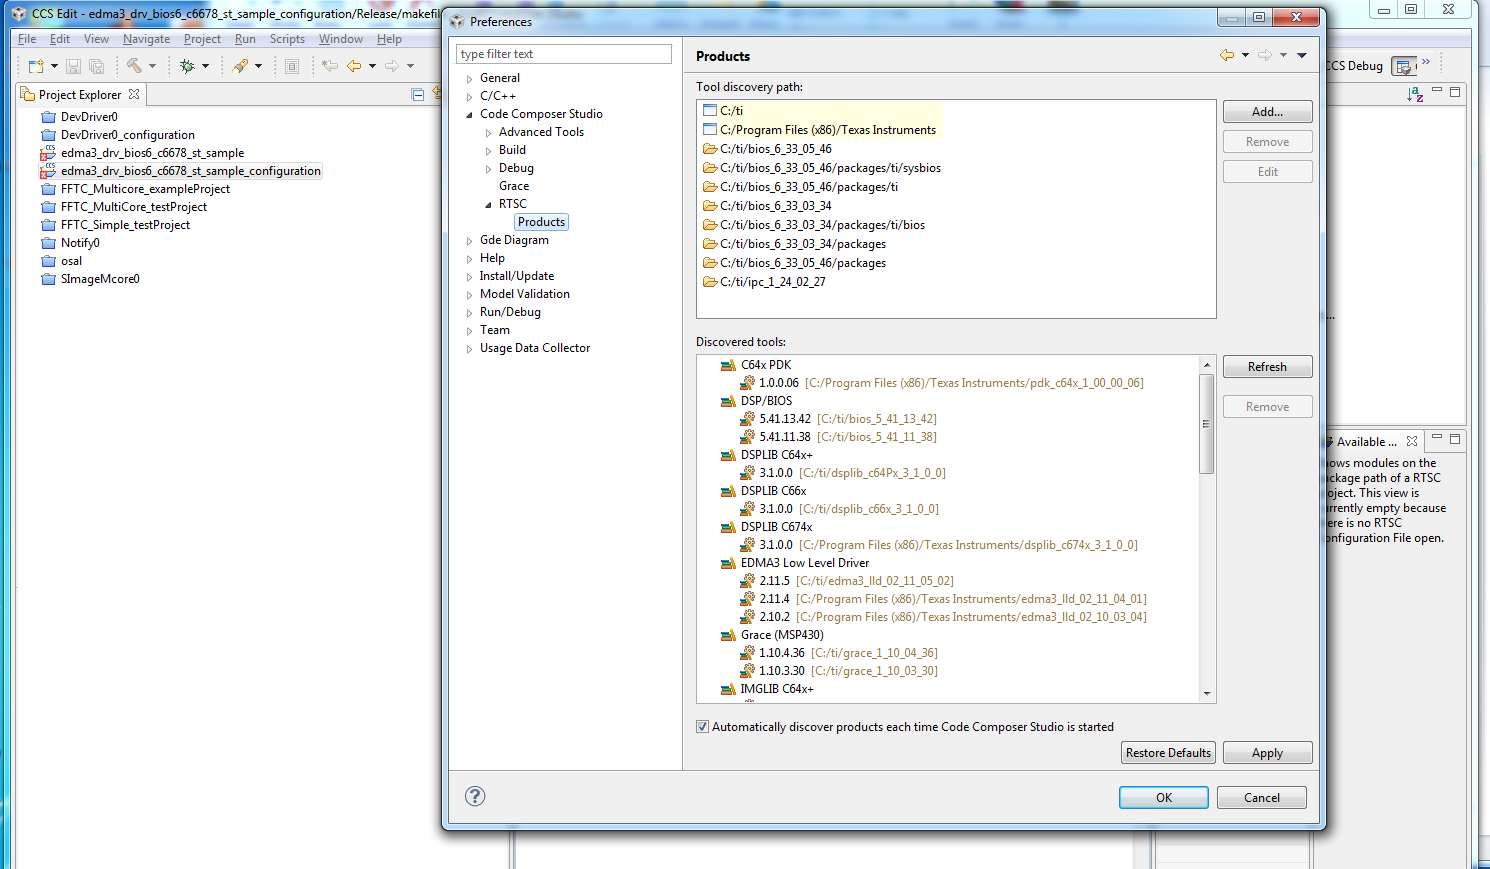This screenshot has width=1490, height=869.
Task: Collapse the Code Composer Studio tree node
Action: 467,113
